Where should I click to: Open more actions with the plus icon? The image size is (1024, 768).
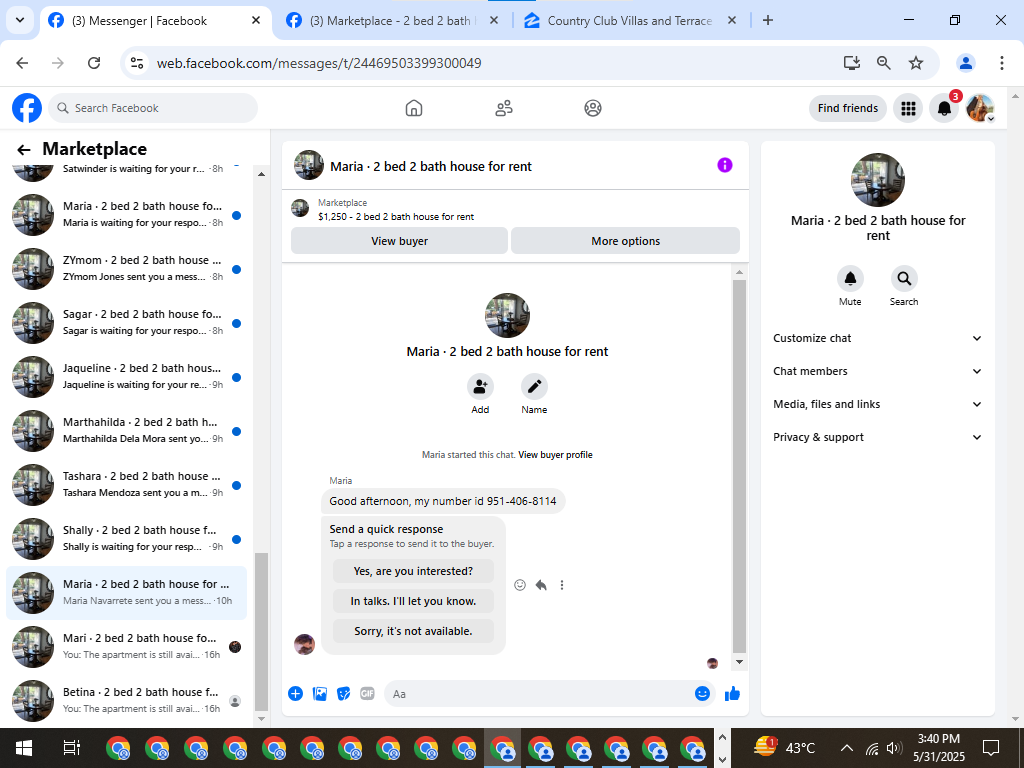click(x=295, y=694)
